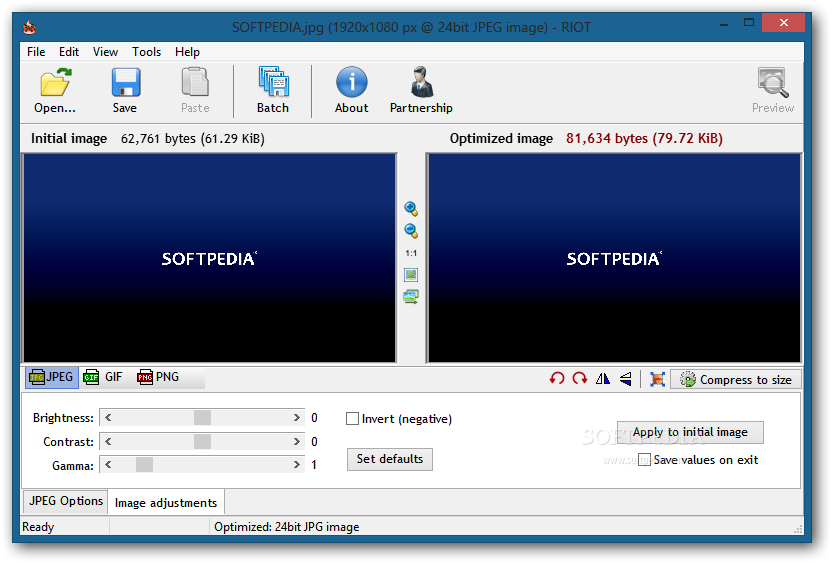Screen dimensions: 832x563
Task: Click the optimized image preview pane
Action: (x=614, y=258)
